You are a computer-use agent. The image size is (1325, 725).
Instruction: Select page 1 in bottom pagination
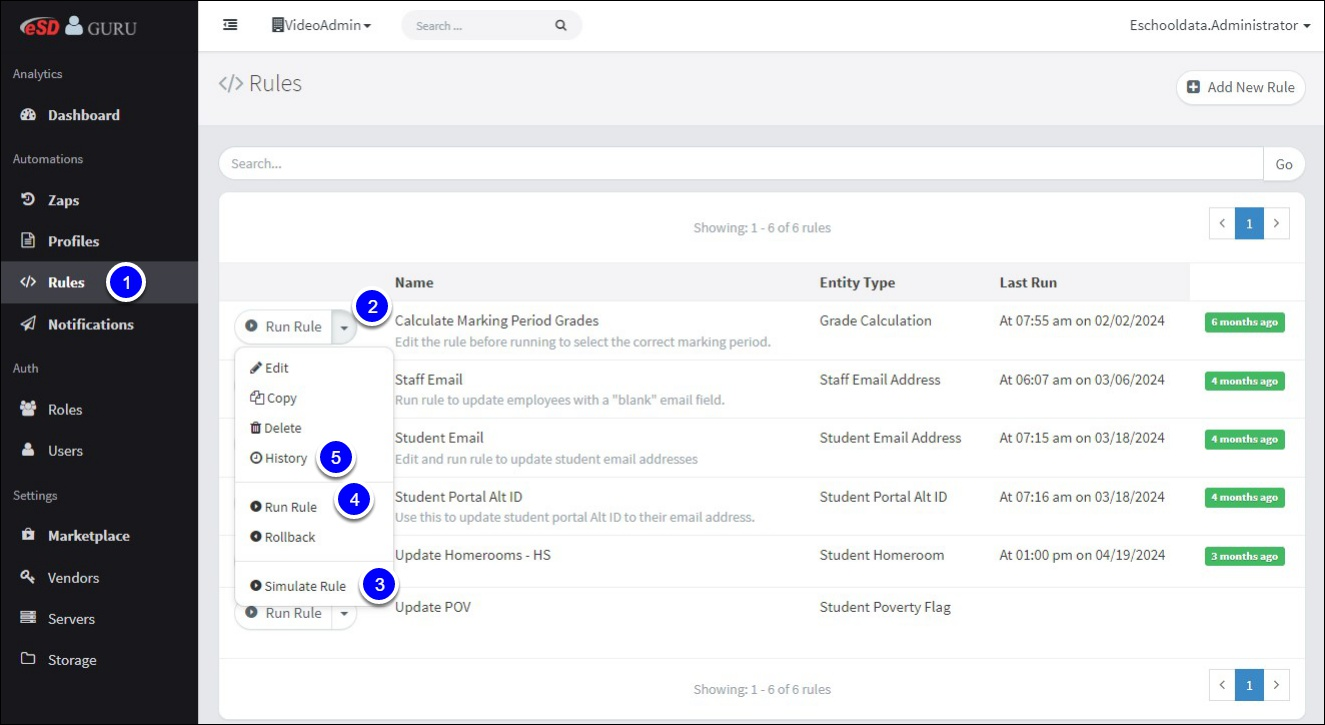tap(1249, 685)
